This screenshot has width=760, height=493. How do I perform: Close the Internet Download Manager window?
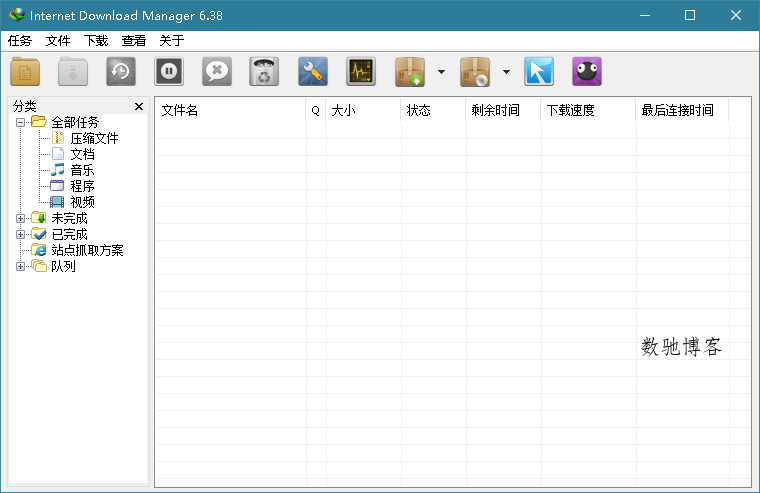coord(736,15)
